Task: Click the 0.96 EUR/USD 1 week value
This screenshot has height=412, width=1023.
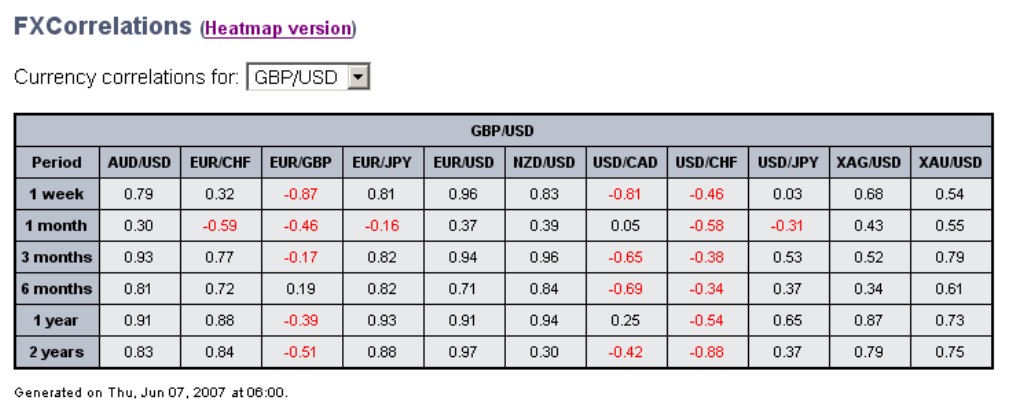Action: (463, 194)
